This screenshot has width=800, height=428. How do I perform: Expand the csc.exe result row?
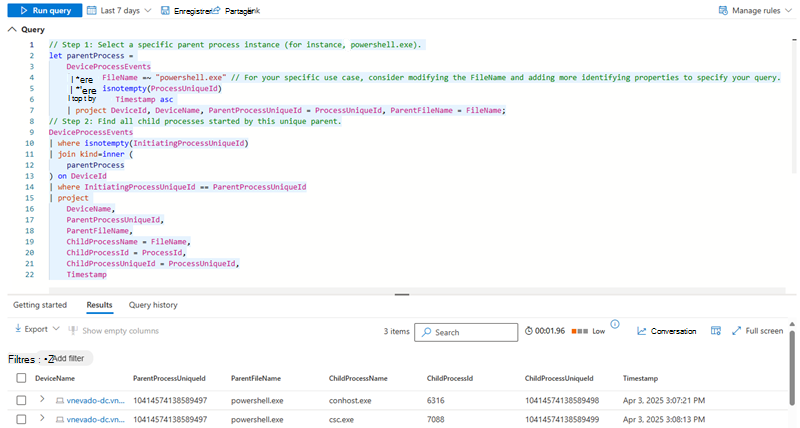click(42, 418)
